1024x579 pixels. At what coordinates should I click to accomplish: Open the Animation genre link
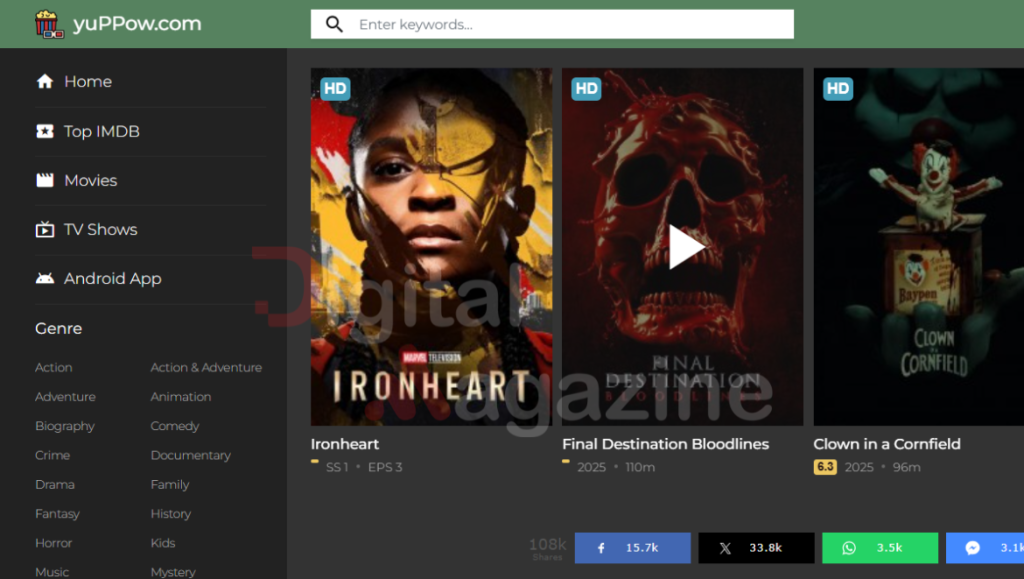(181, 397)
